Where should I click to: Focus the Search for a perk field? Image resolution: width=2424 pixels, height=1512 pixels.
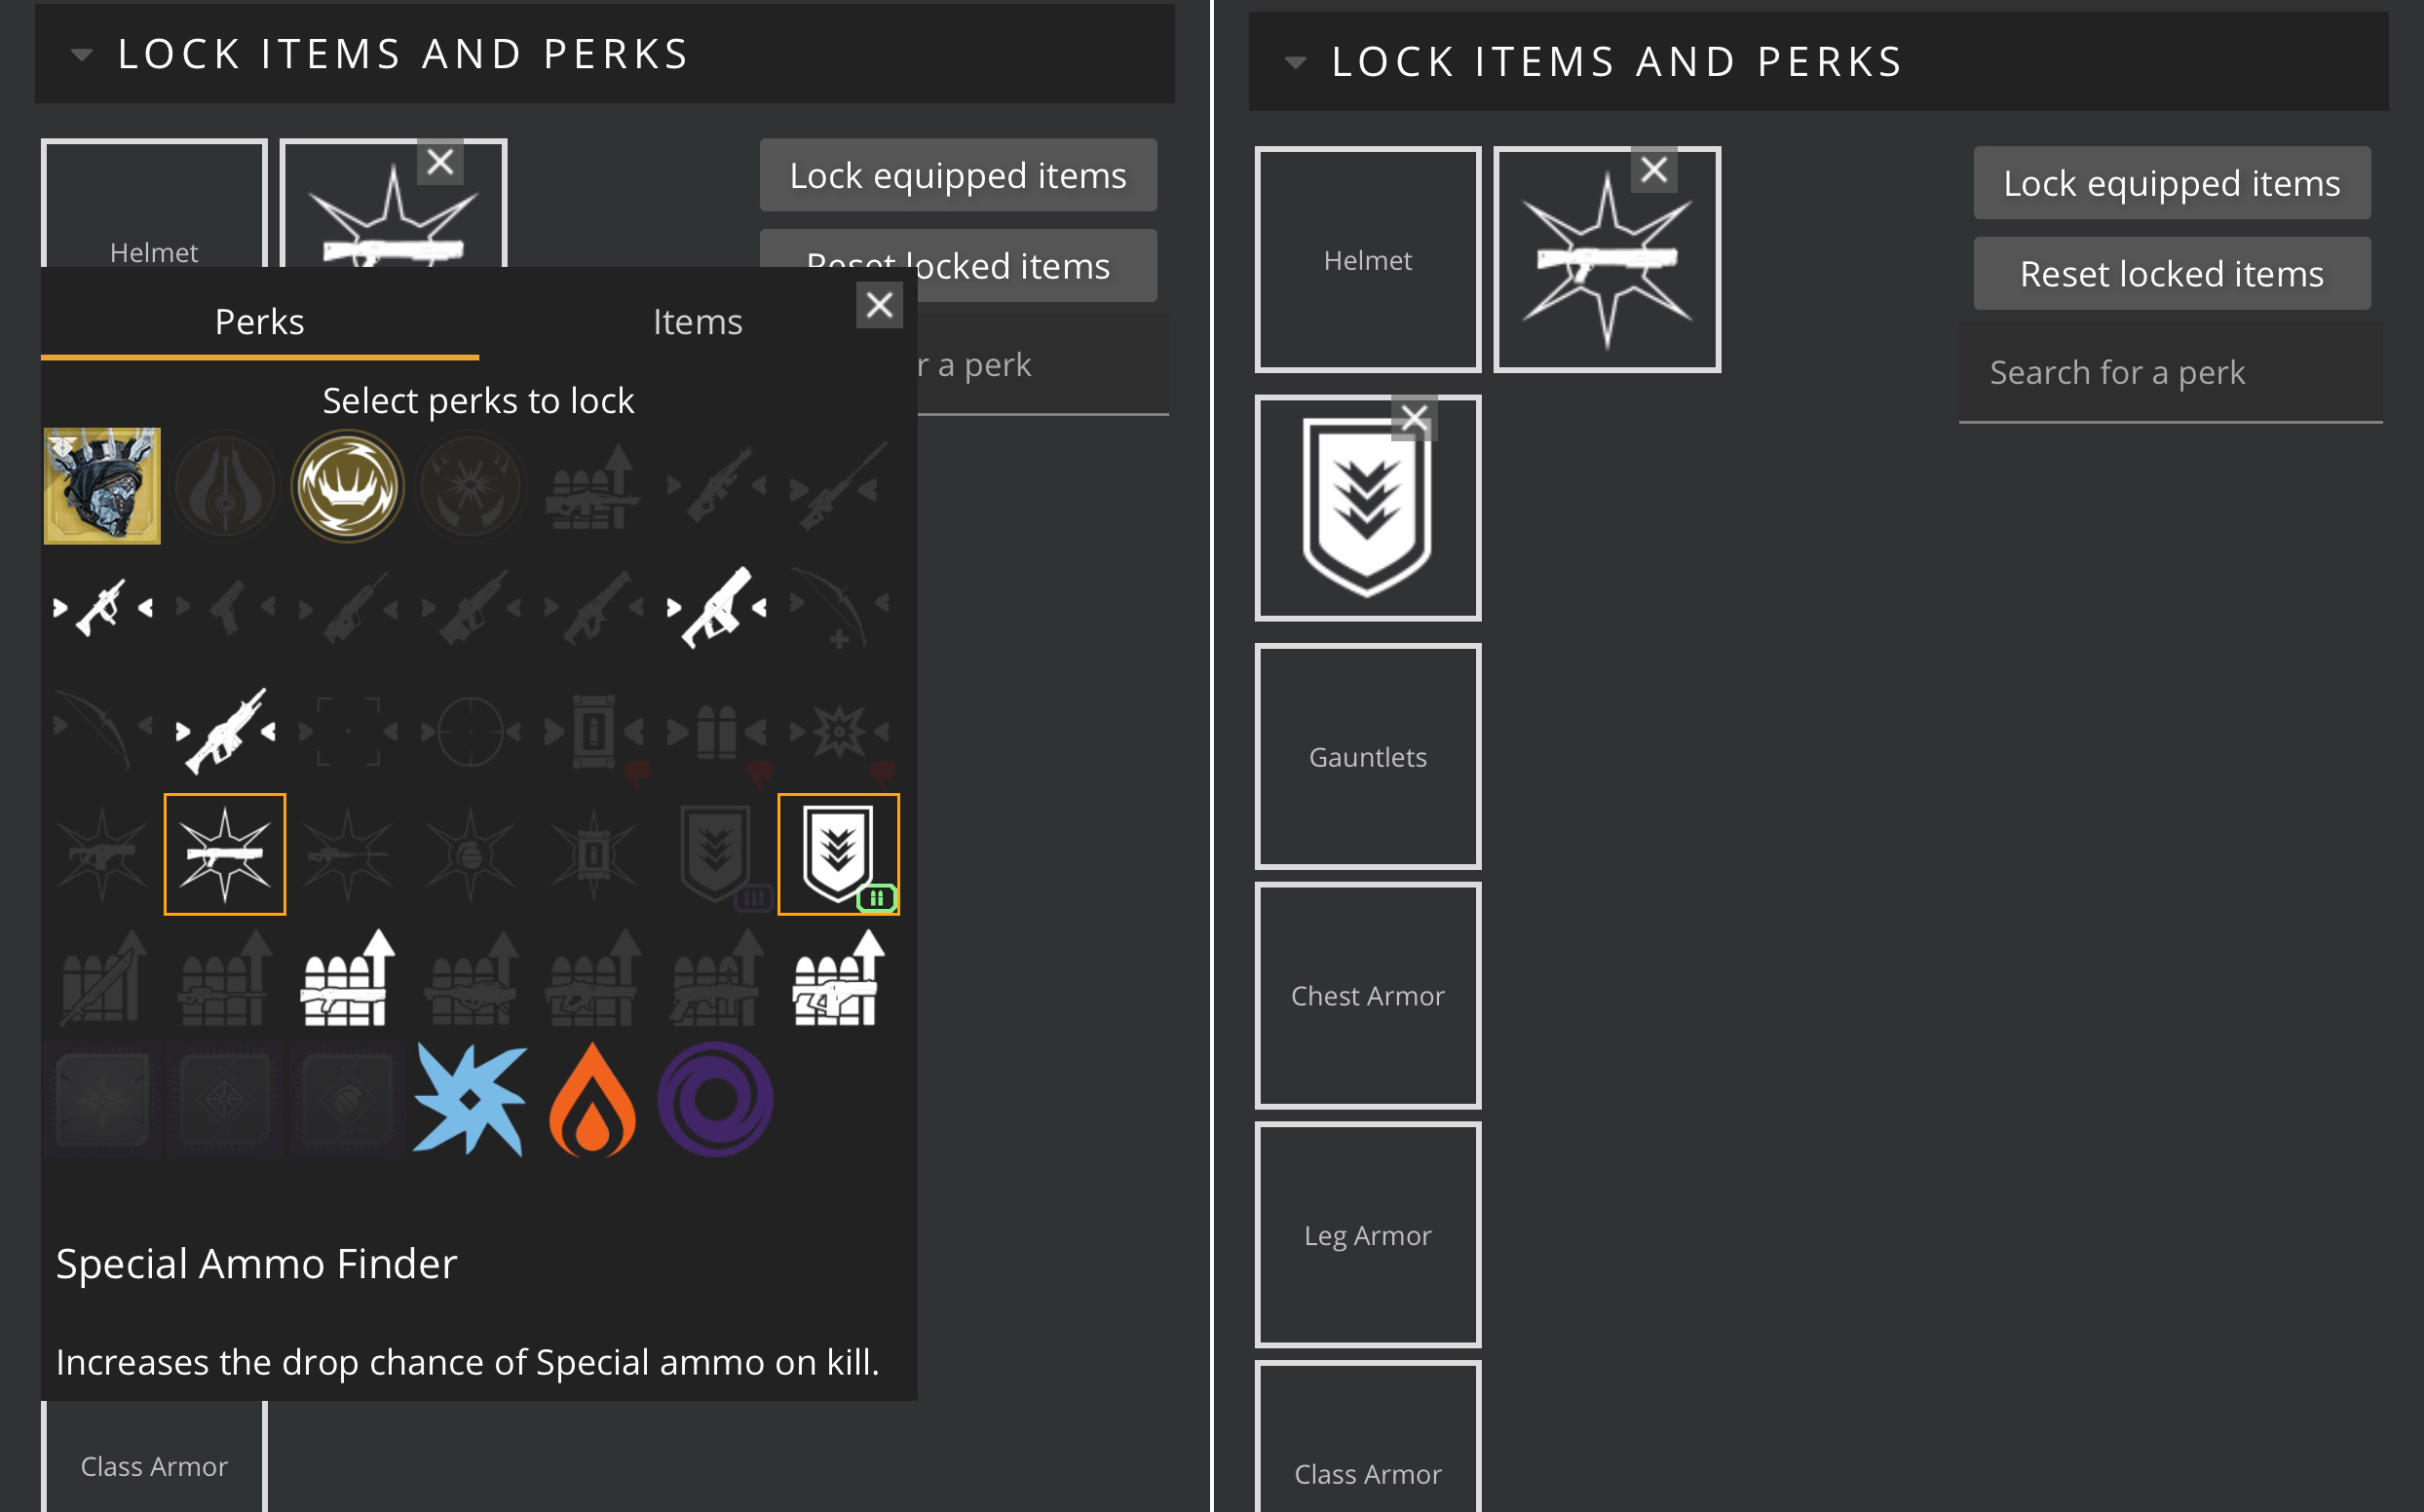click(x=2170, y=373)
